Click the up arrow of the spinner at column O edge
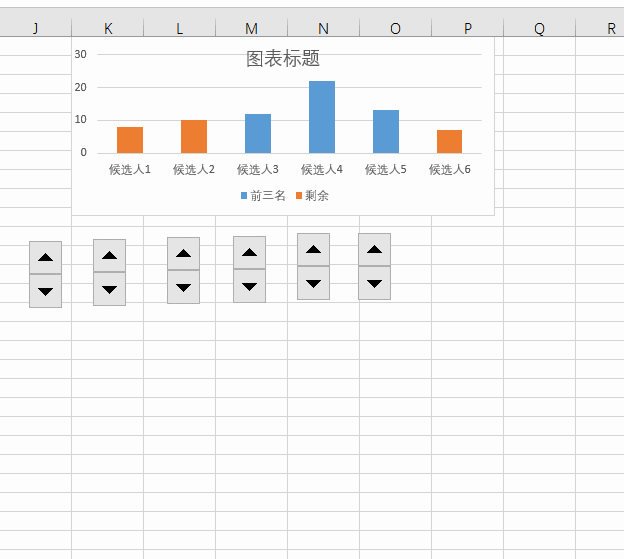624x559 pixels. (374, 249)
